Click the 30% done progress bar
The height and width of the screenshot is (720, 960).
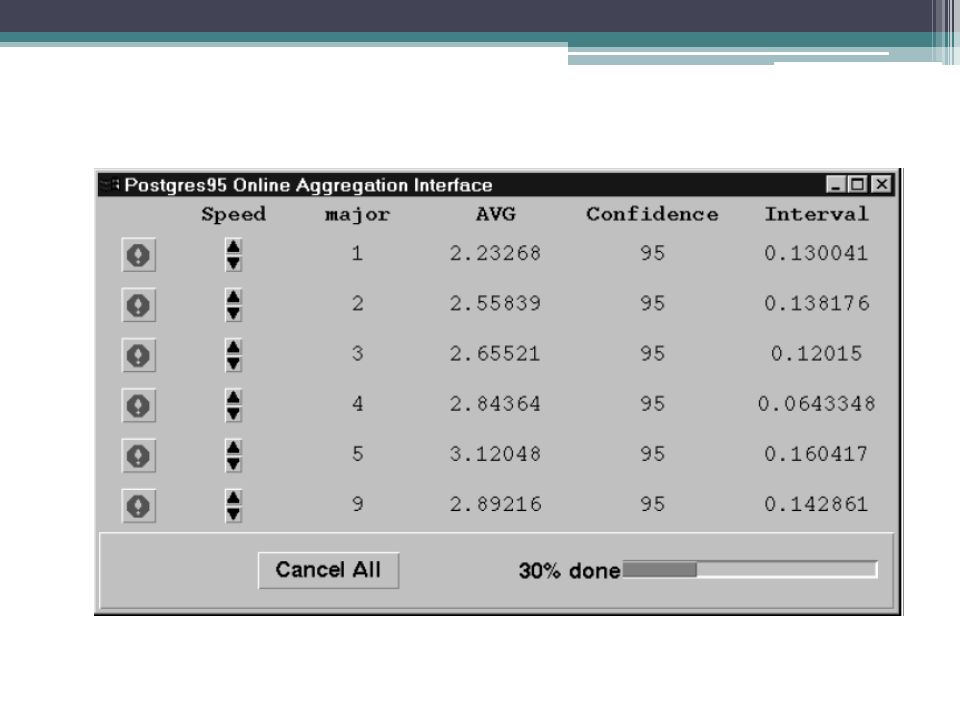750,569
